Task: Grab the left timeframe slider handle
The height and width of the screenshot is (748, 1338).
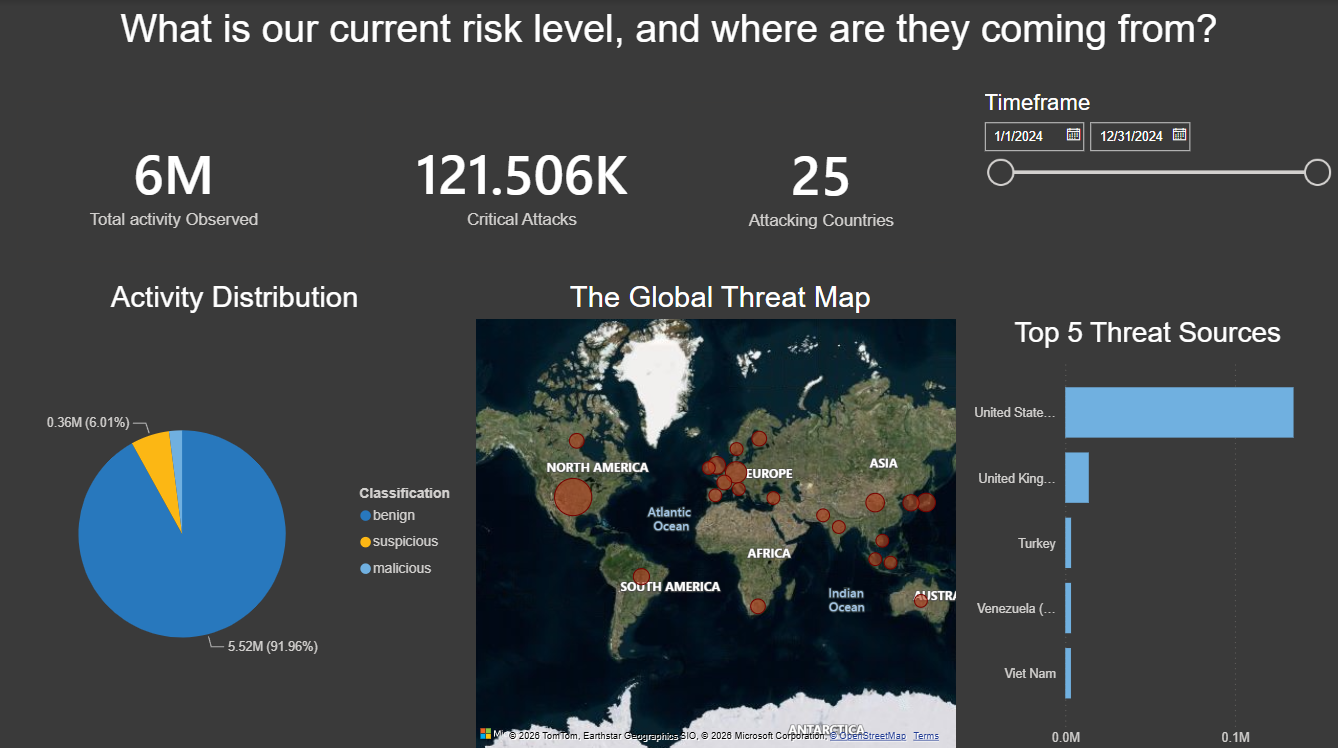Action: pyautogui.click(x=1000, y=172)
